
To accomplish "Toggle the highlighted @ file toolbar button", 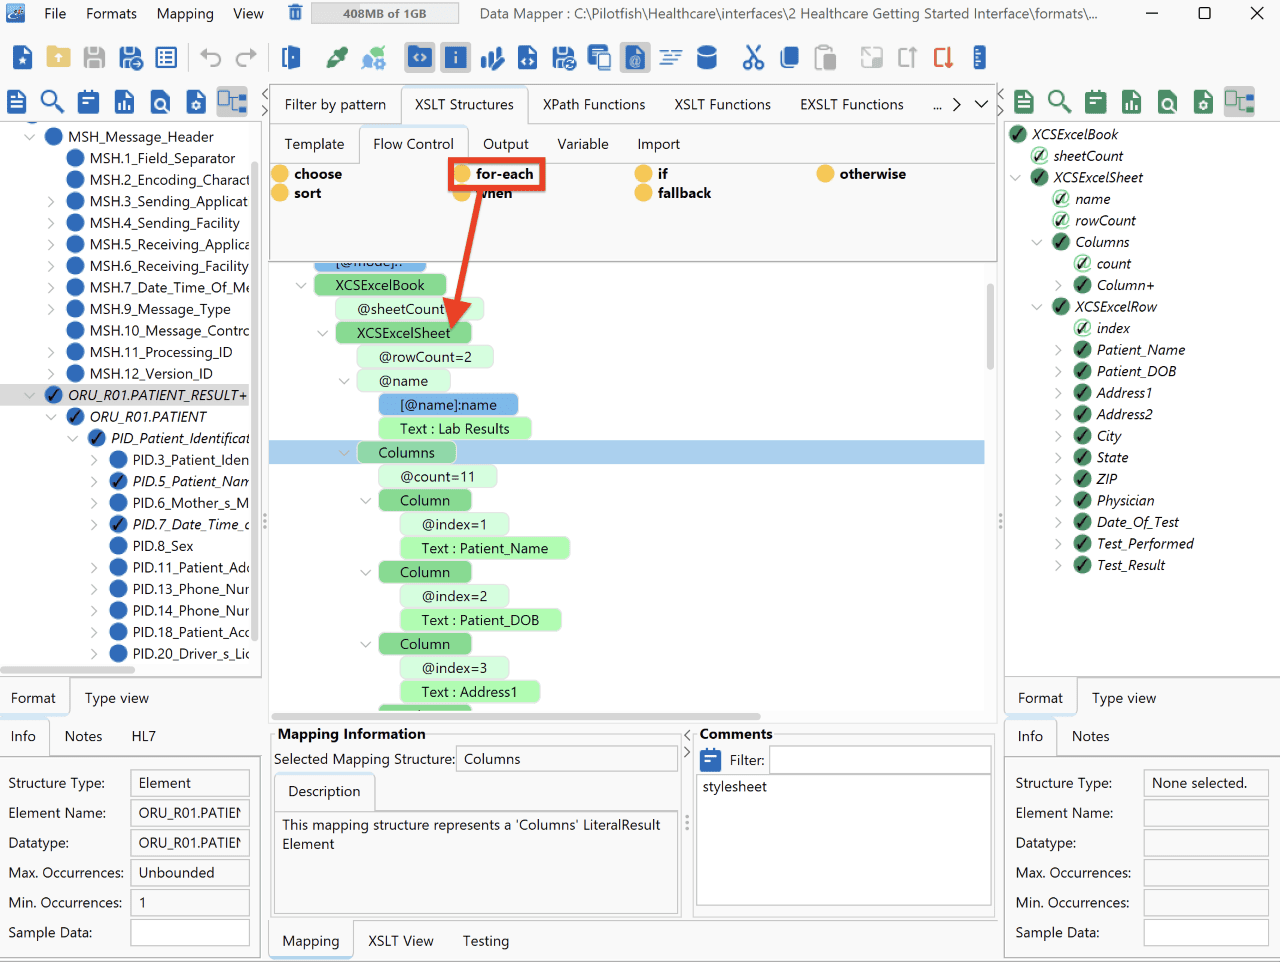I will tap(635, 58).
